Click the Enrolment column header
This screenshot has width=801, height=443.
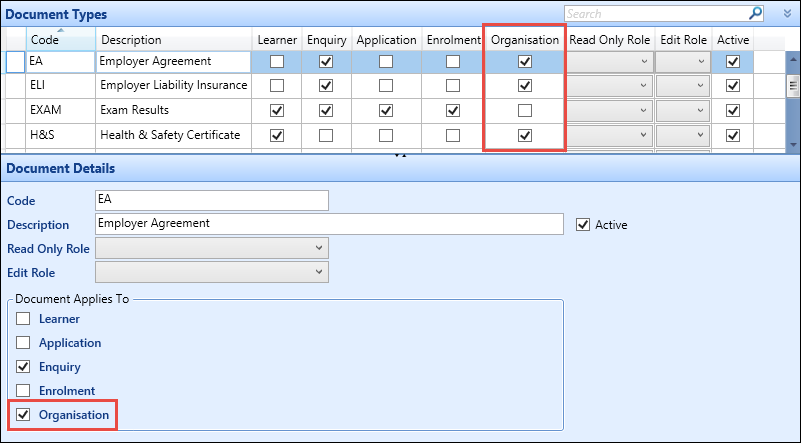coord(454,39)
